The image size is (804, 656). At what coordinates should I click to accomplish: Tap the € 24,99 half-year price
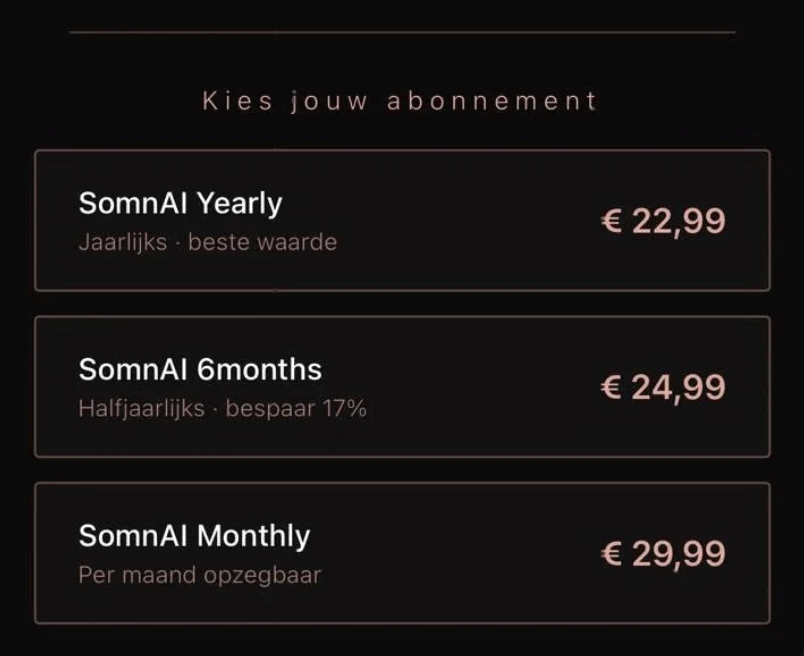pos(663,387)
